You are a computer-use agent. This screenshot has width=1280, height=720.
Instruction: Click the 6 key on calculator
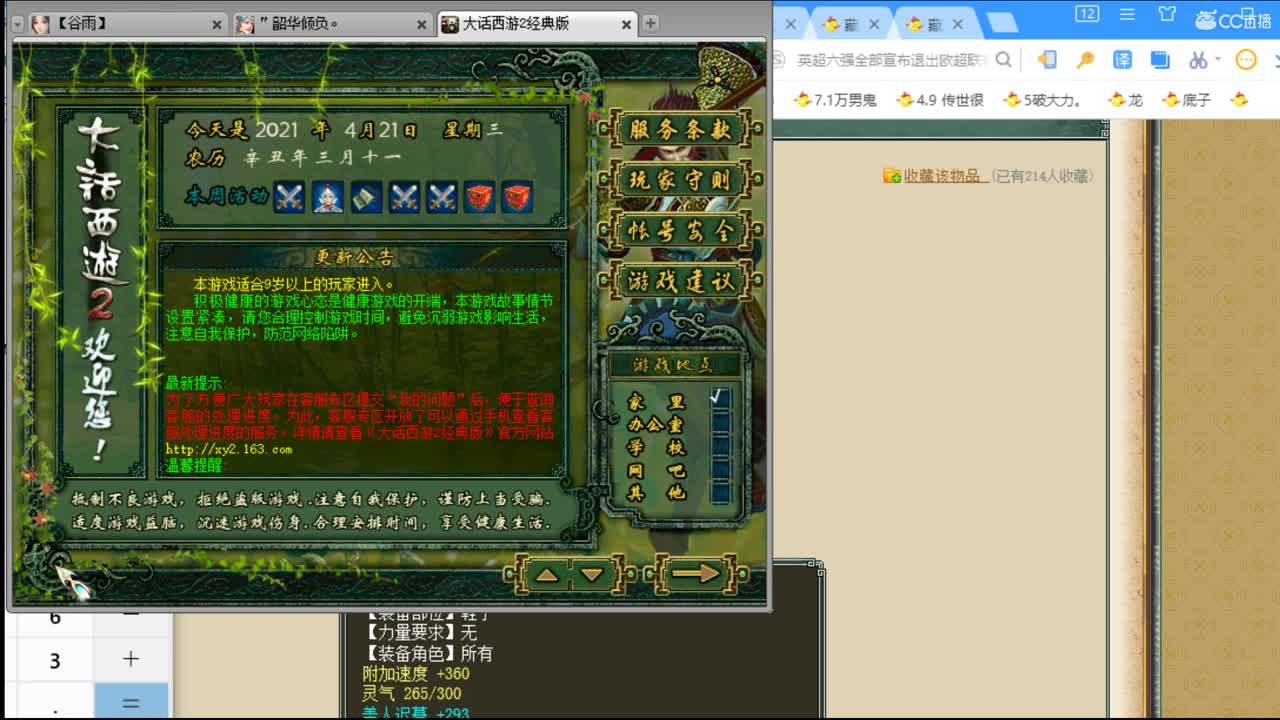(54, 618)
